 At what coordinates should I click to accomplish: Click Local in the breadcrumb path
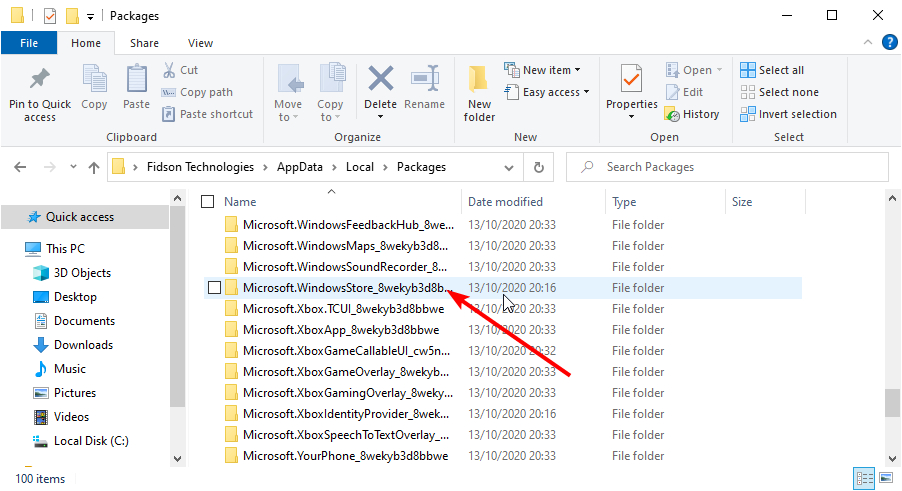click(x=360, y=167)
